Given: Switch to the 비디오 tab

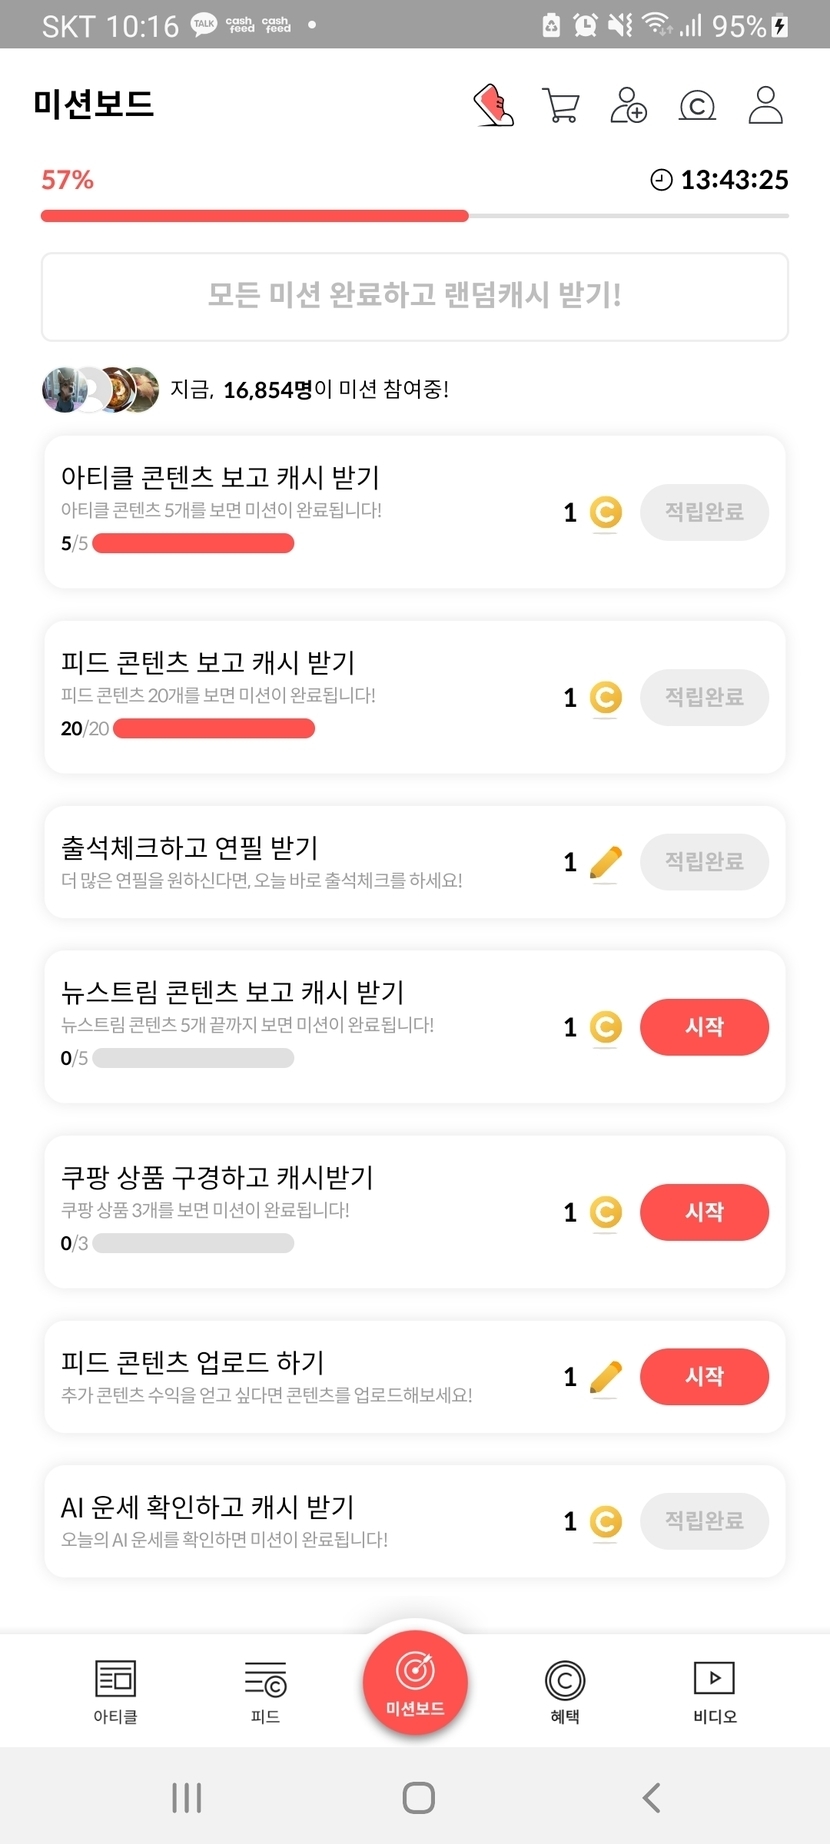Looking at the screenshot, I should point(715,1691).
